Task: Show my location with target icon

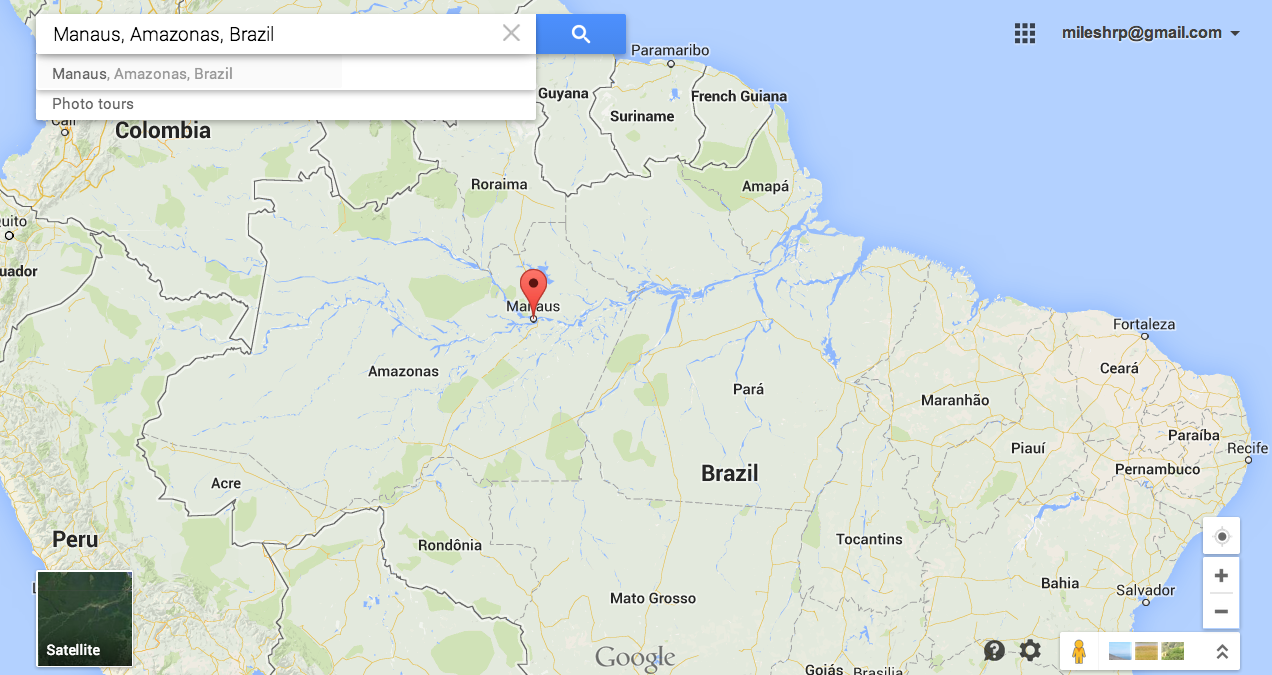Action: (x=1221, y=537)
